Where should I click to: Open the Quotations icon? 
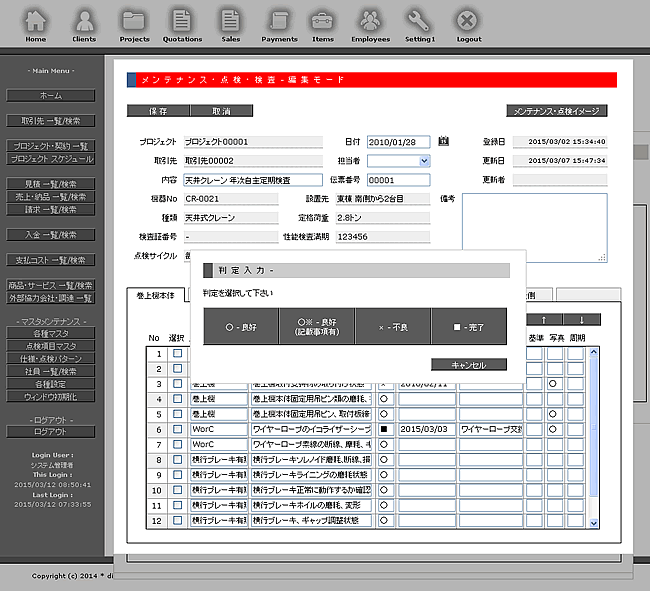click(182, 26)
